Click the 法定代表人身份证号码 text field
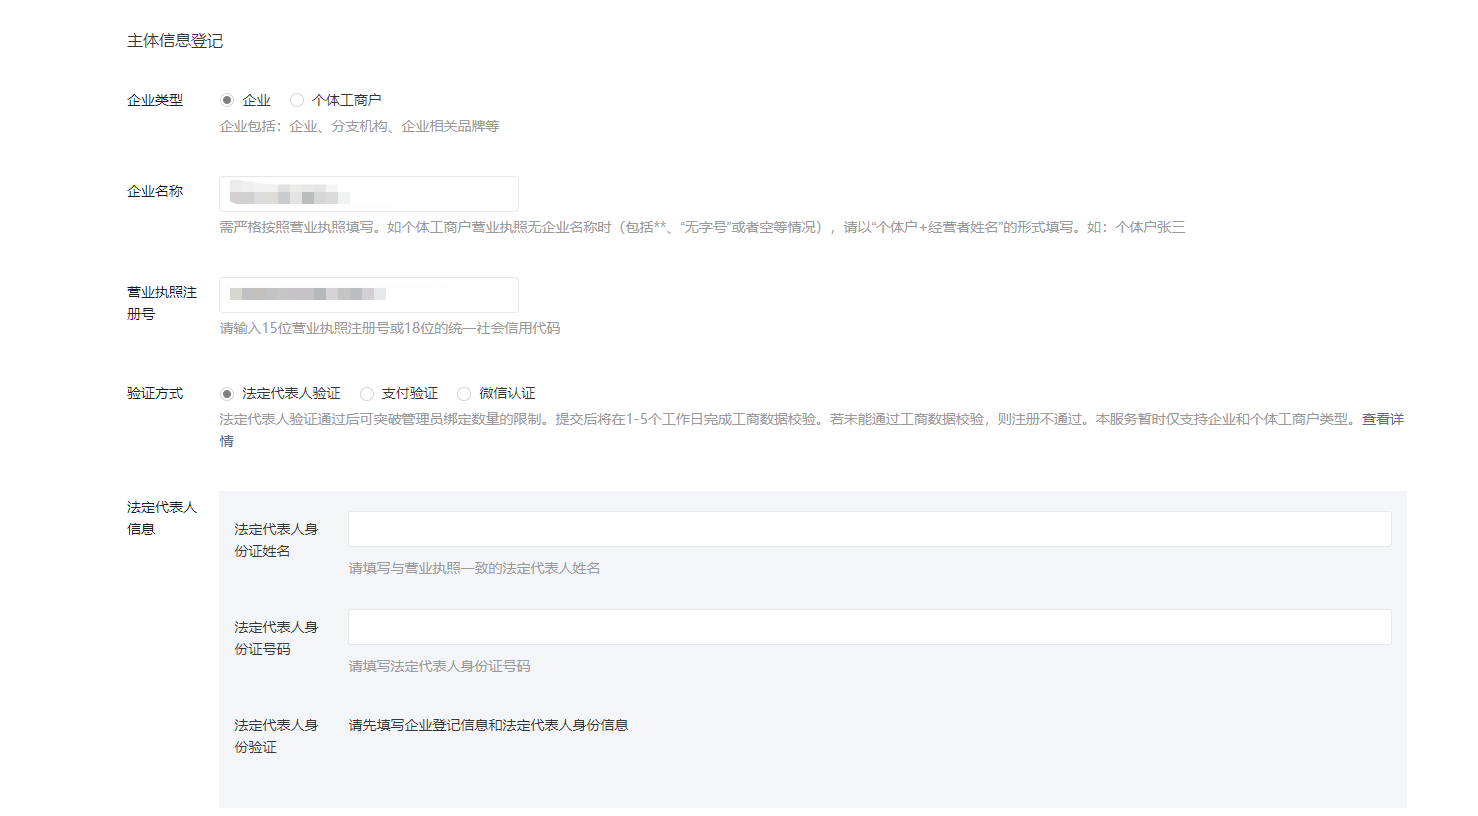This screenshot has width=1478, height=816. [x=869, y=627]
